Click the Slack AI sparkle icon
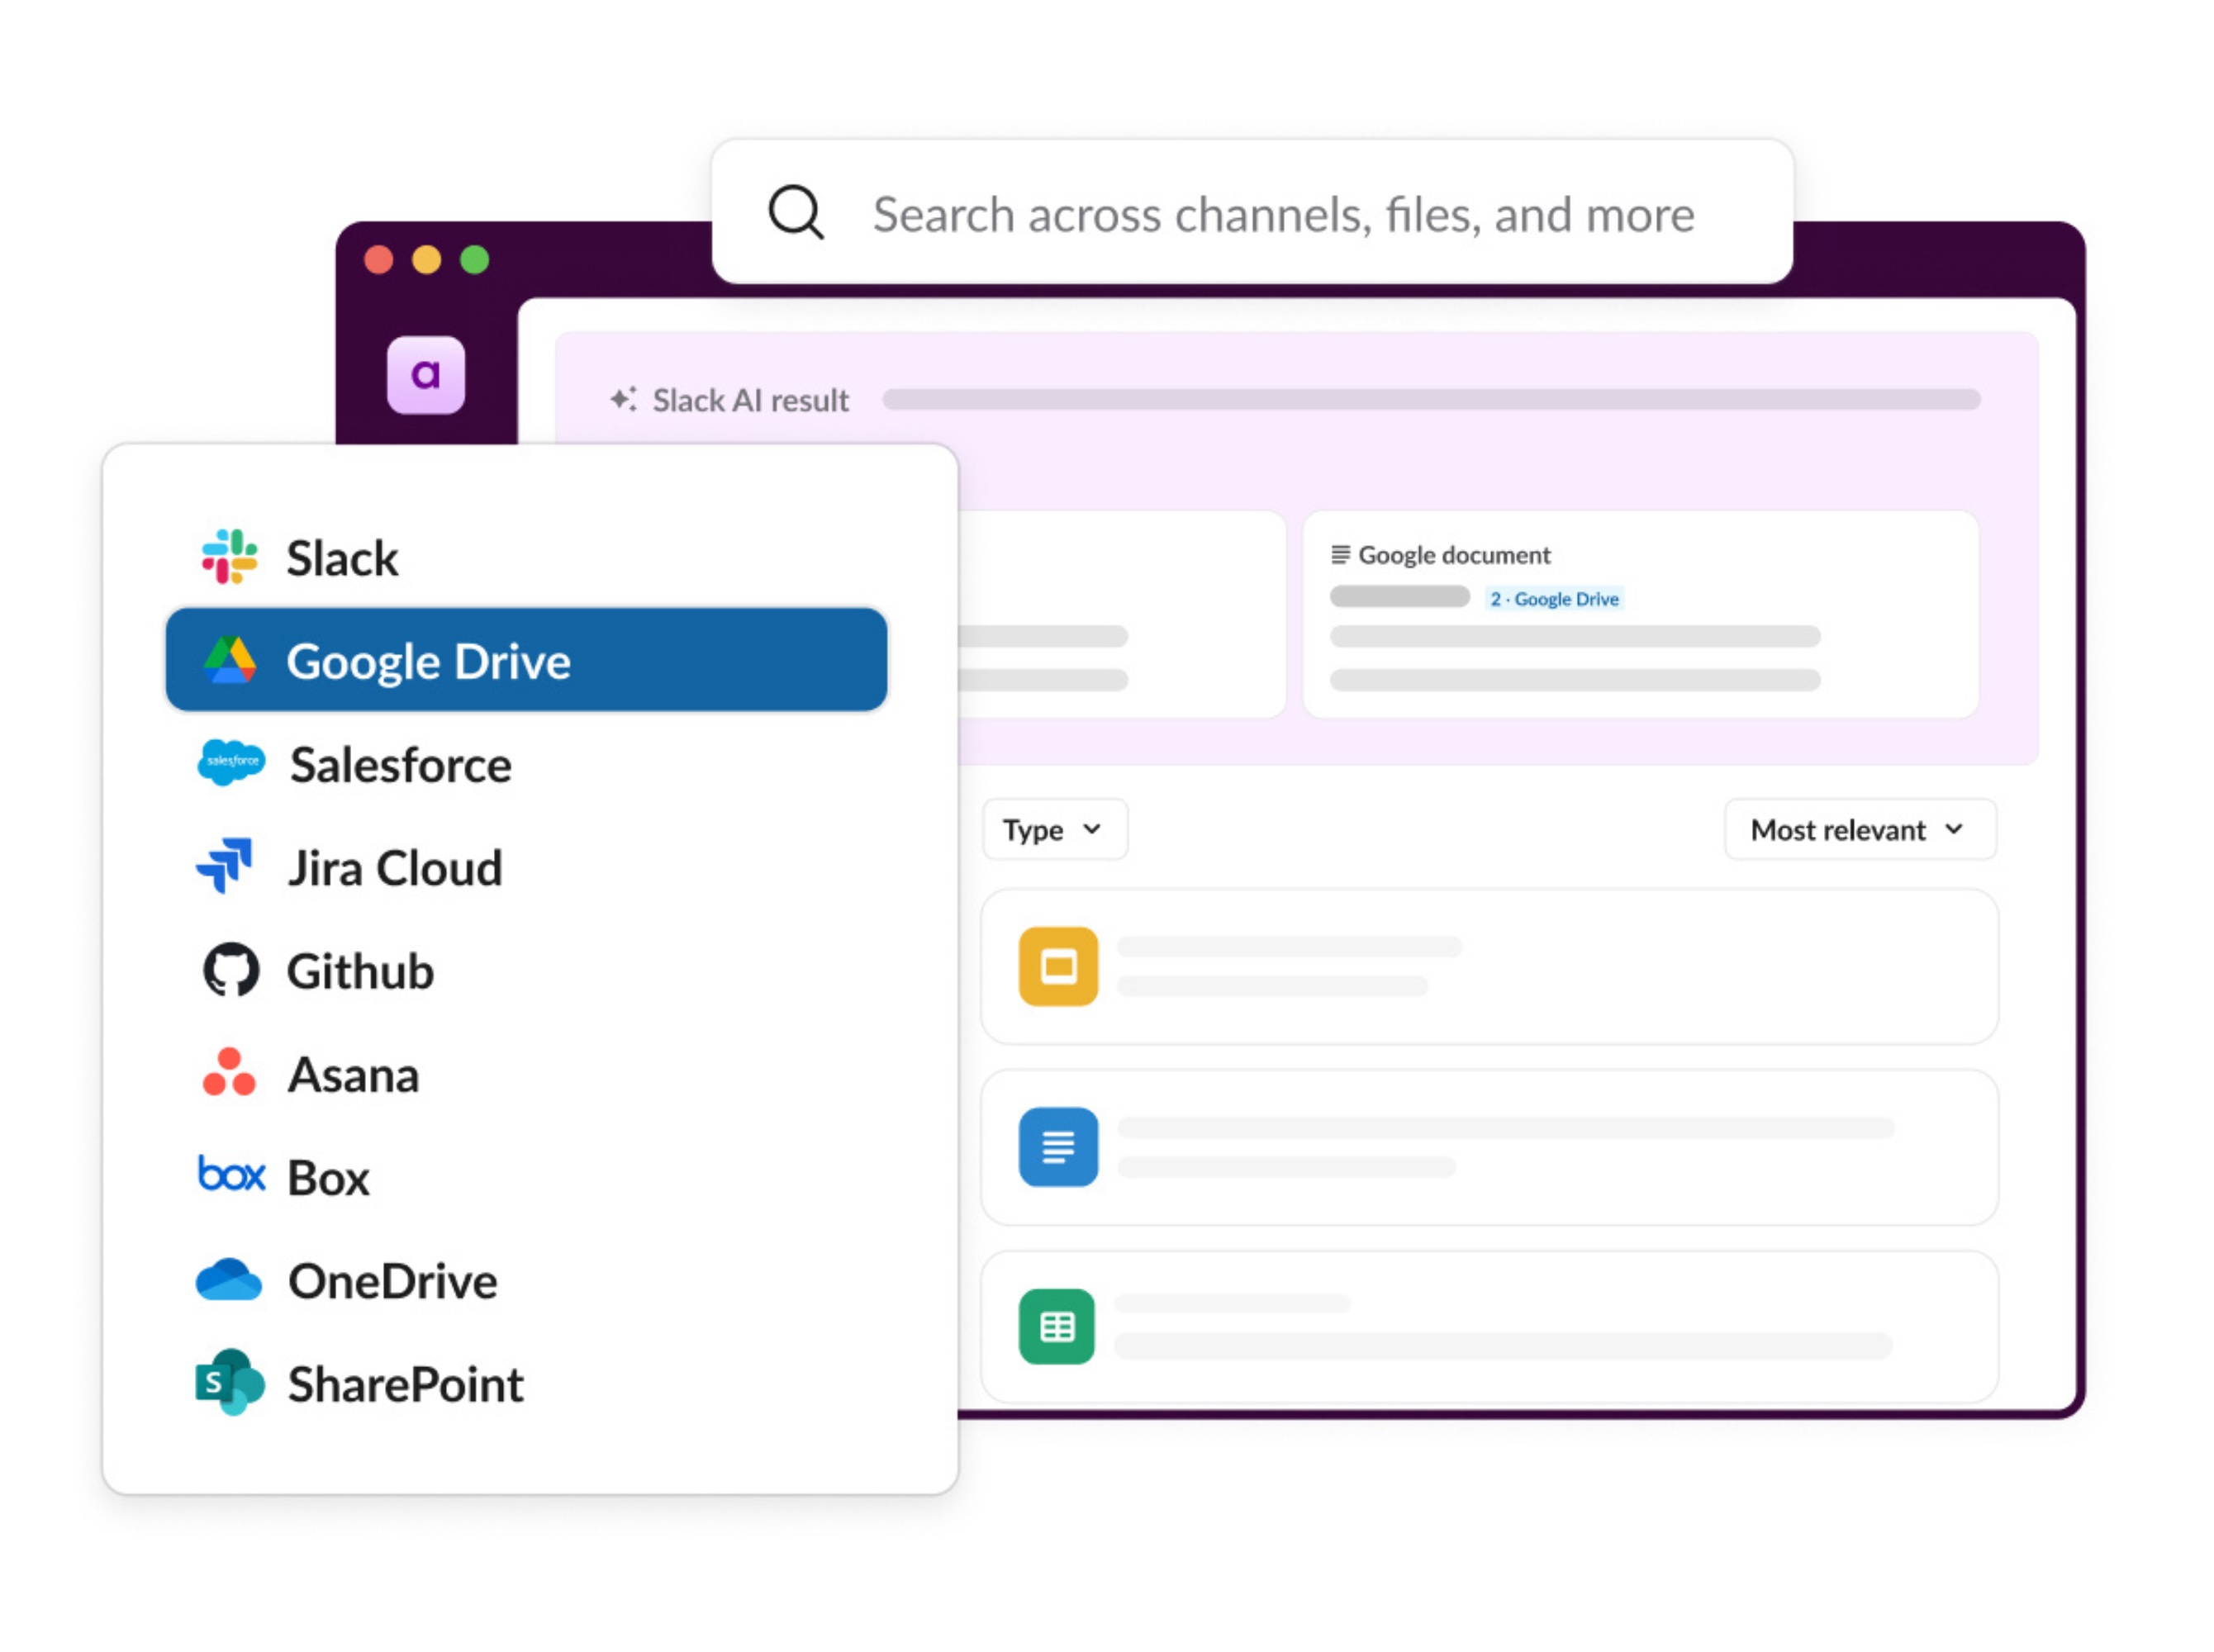This screenshot has height=1652, width=2214. (622, 399)
